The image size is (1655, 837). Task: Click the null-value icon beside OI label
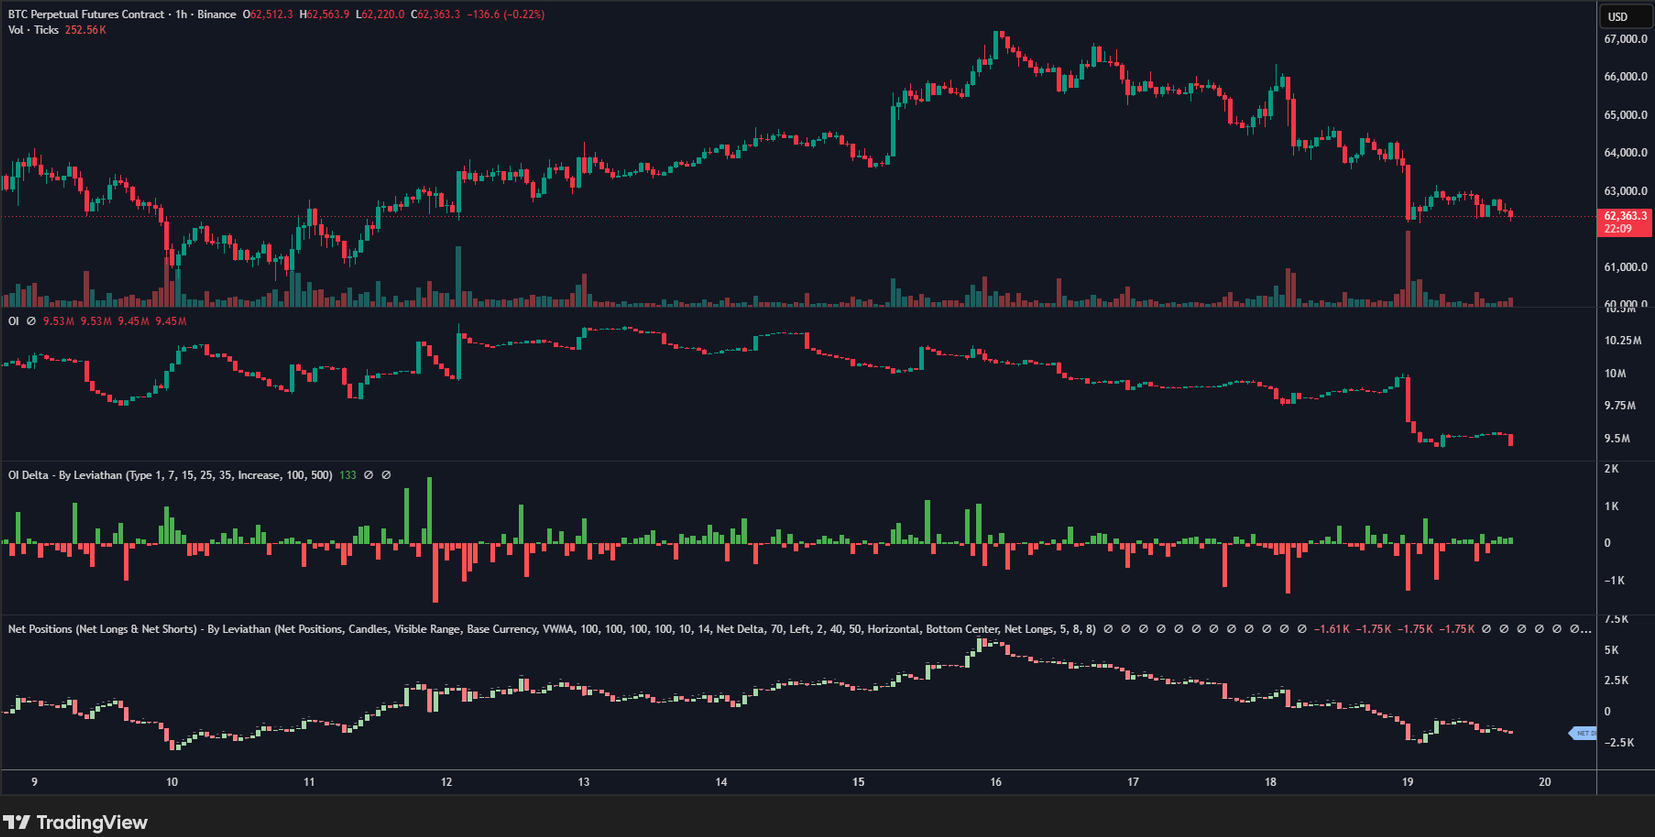(x=31, y=321)
